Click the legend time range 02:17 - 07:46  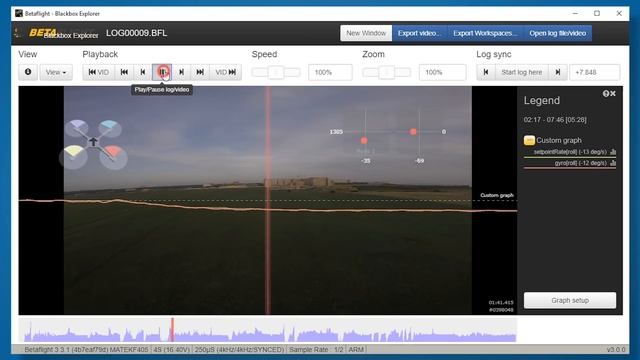coord(555,120)
